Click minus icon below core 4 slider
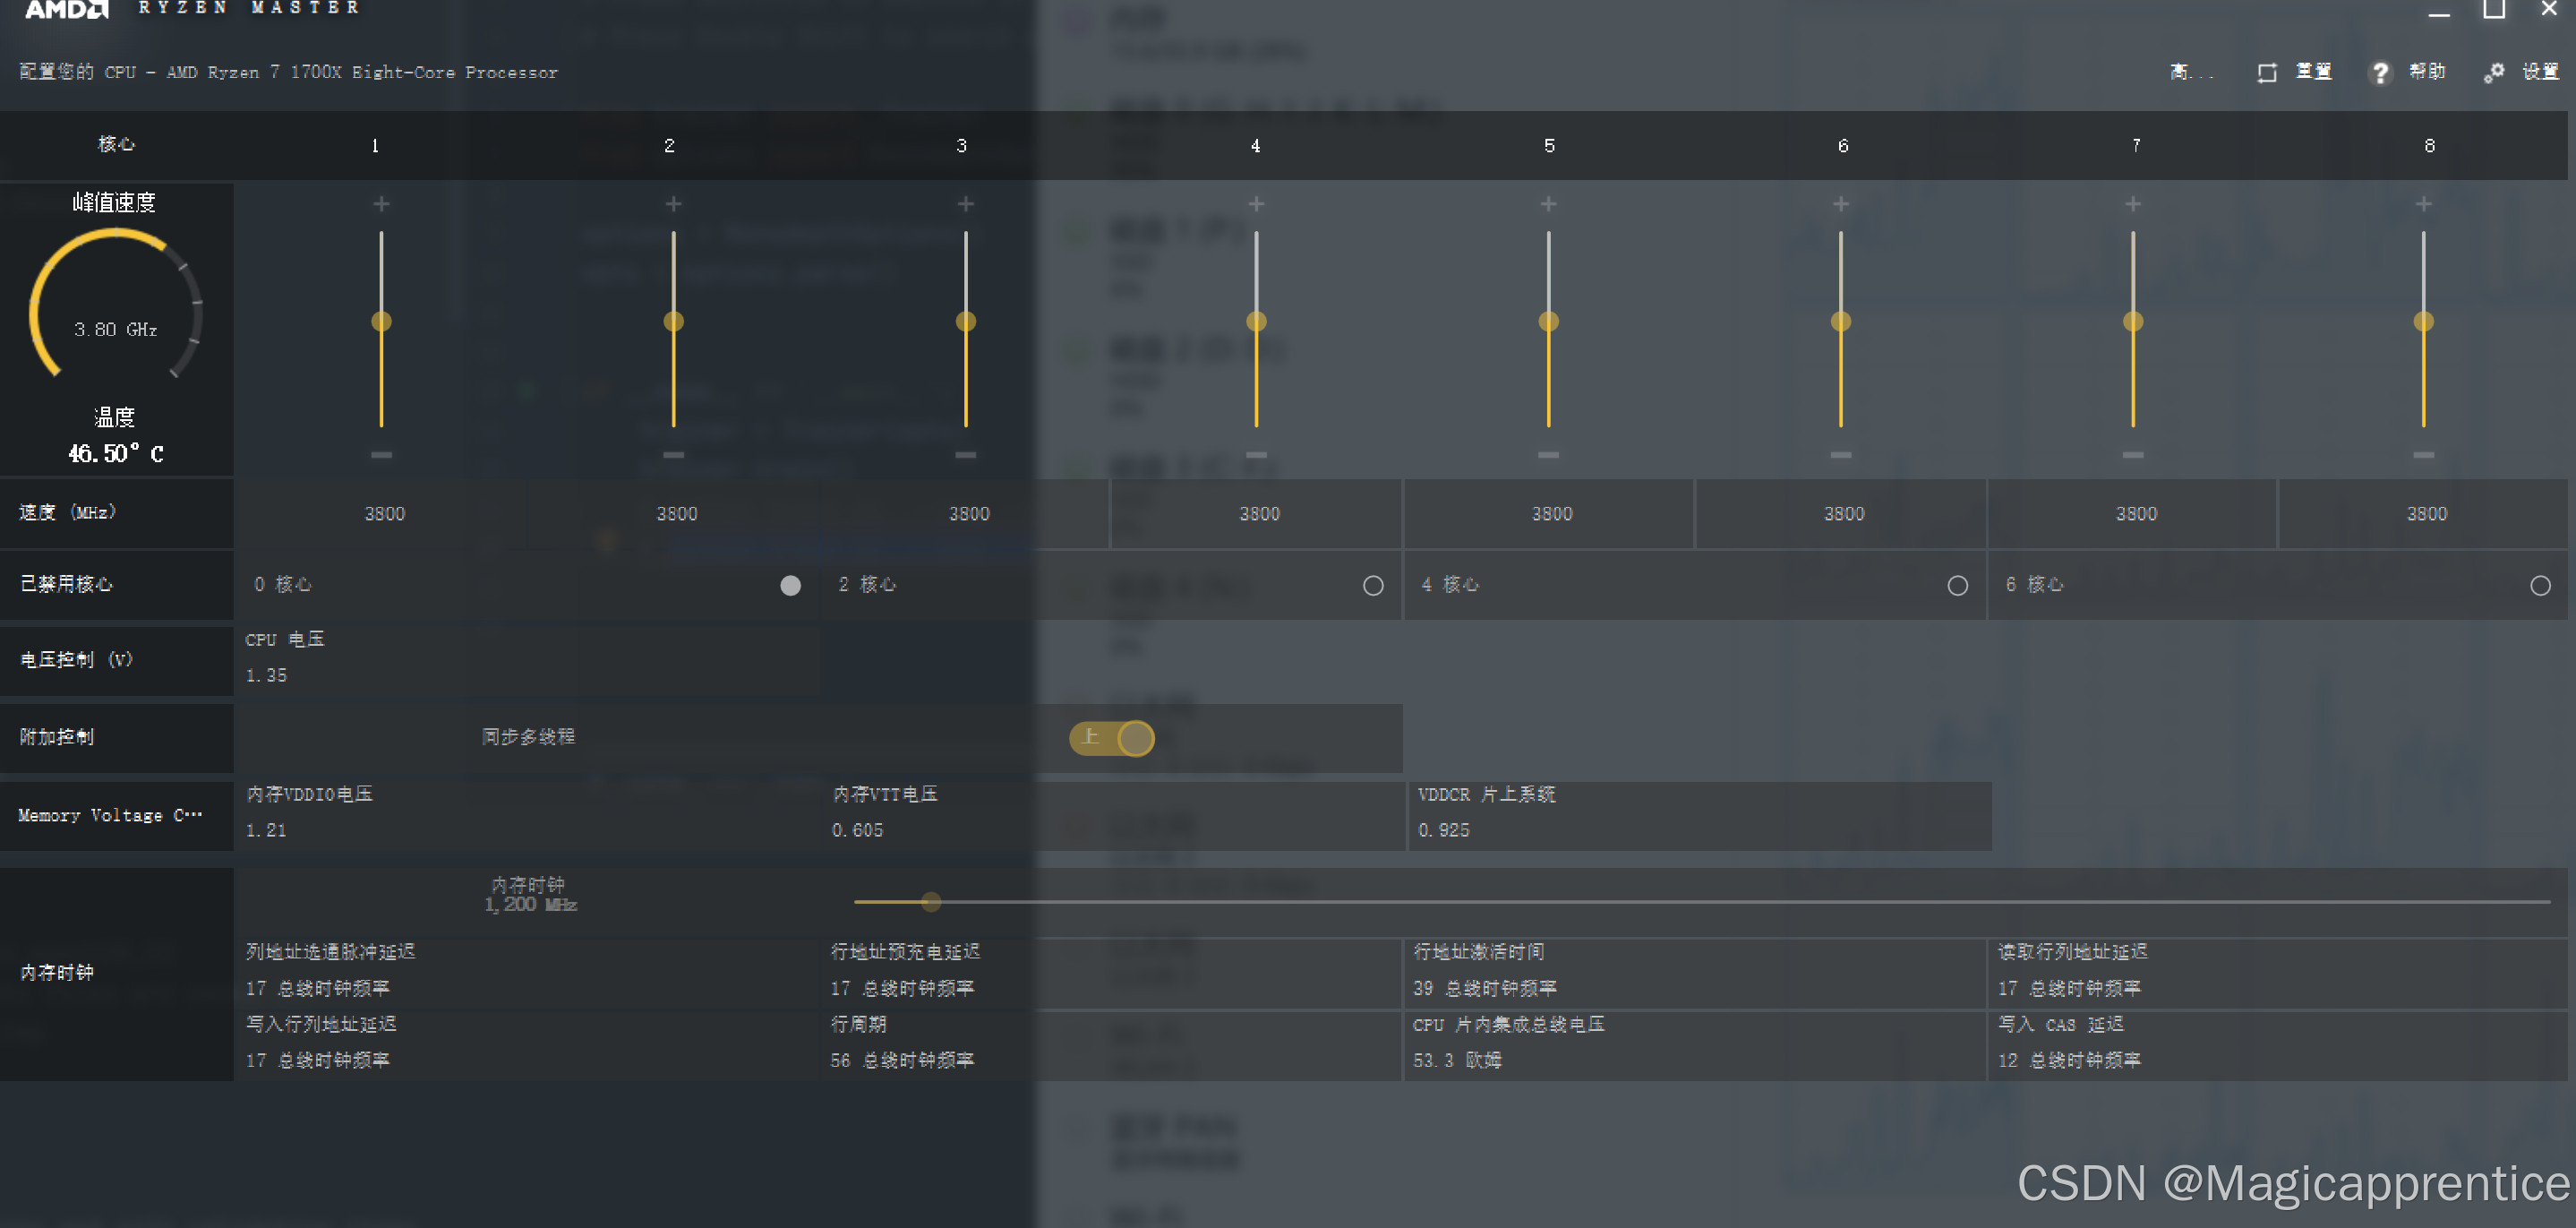 [1256, 455]
